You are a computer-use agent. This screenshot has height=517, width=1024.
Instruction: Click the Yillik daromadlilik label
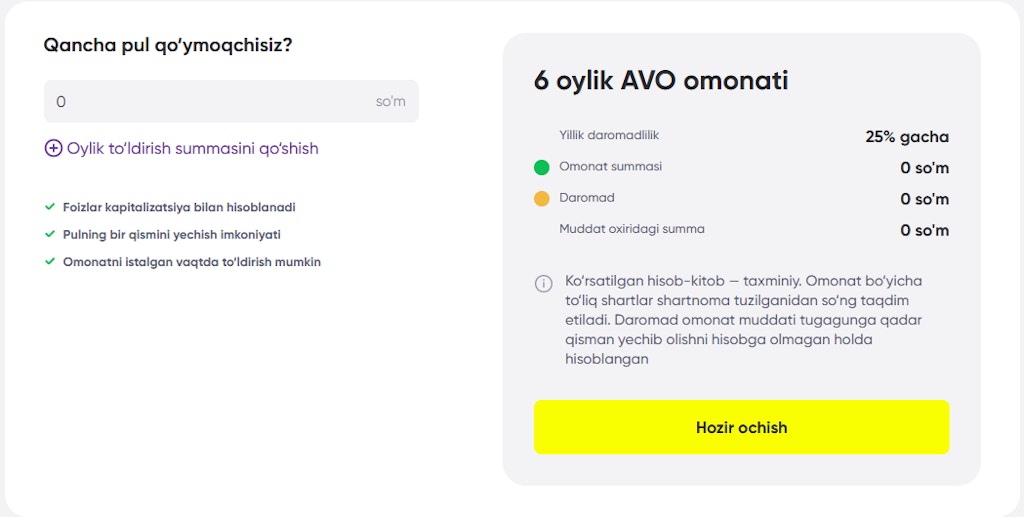coord(609,135)
